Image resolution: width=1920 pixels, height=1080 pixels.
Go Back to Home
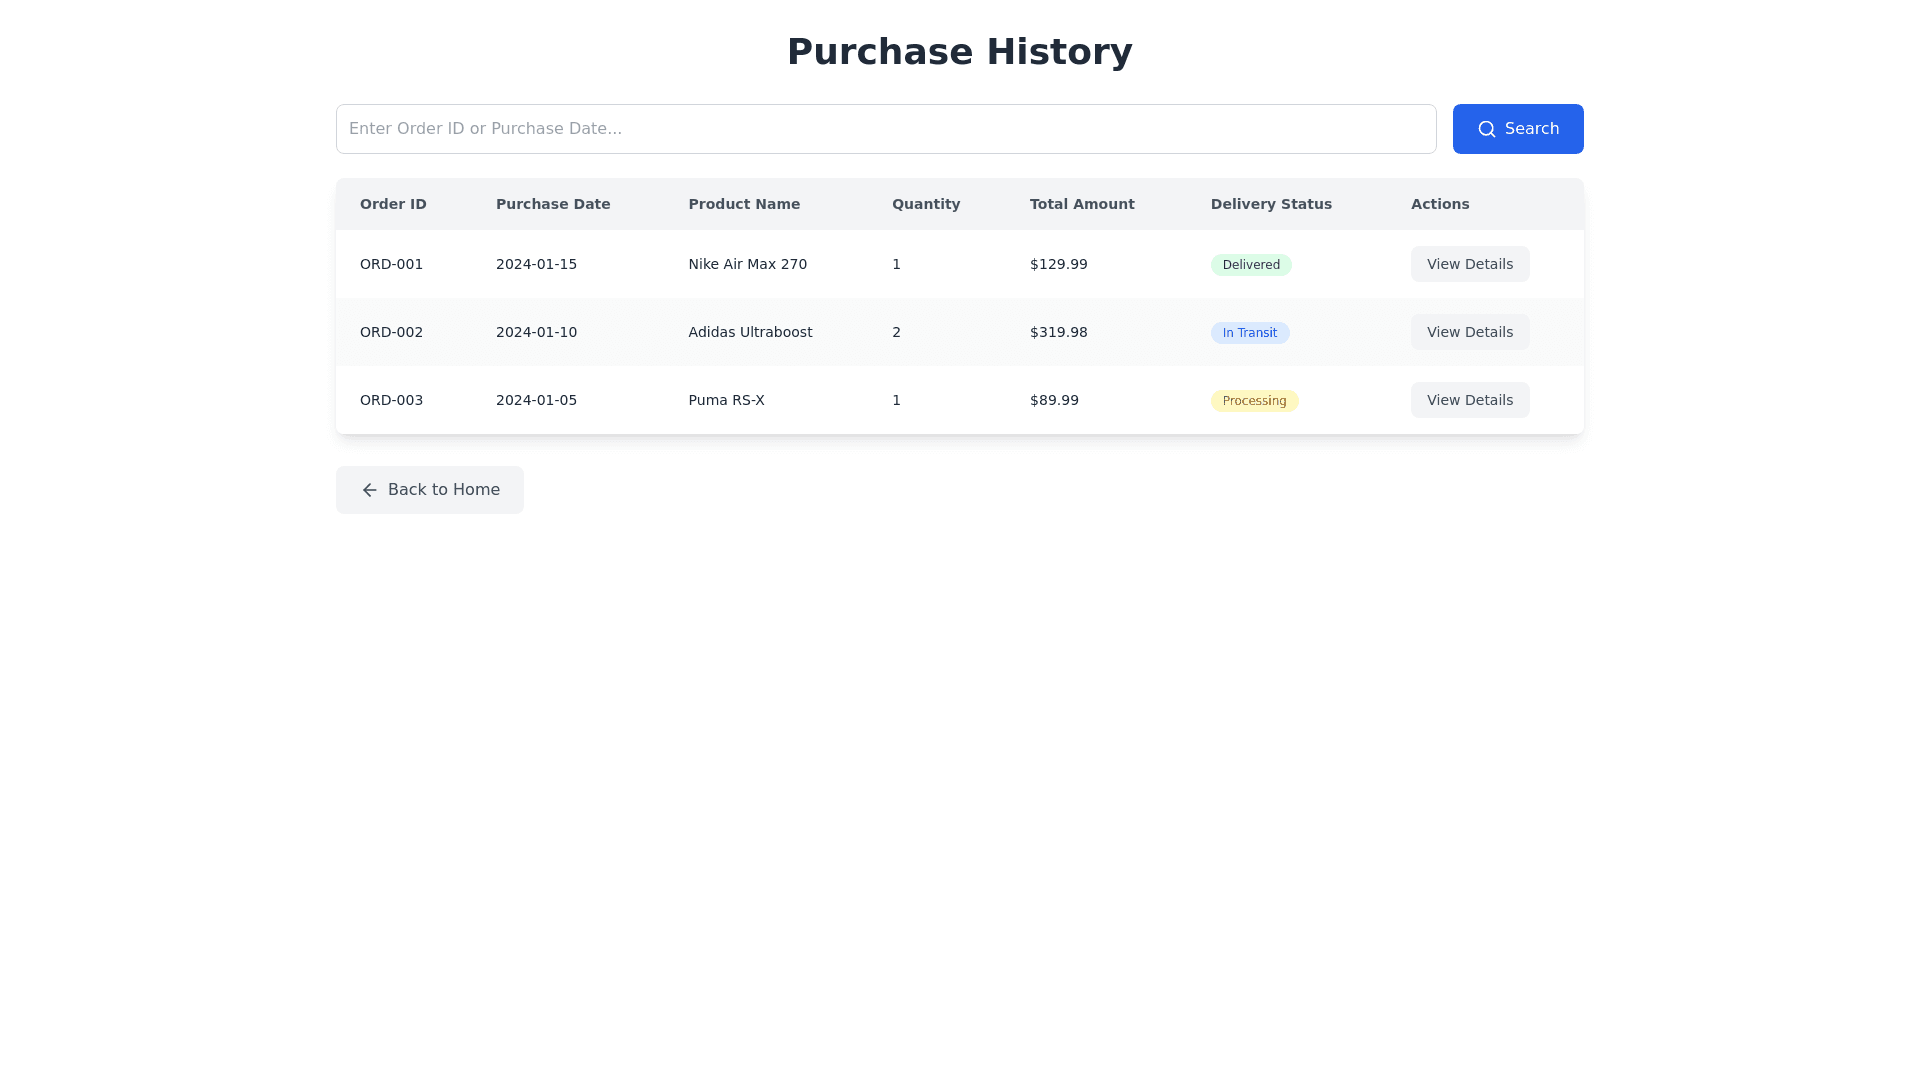pos(429,490)
